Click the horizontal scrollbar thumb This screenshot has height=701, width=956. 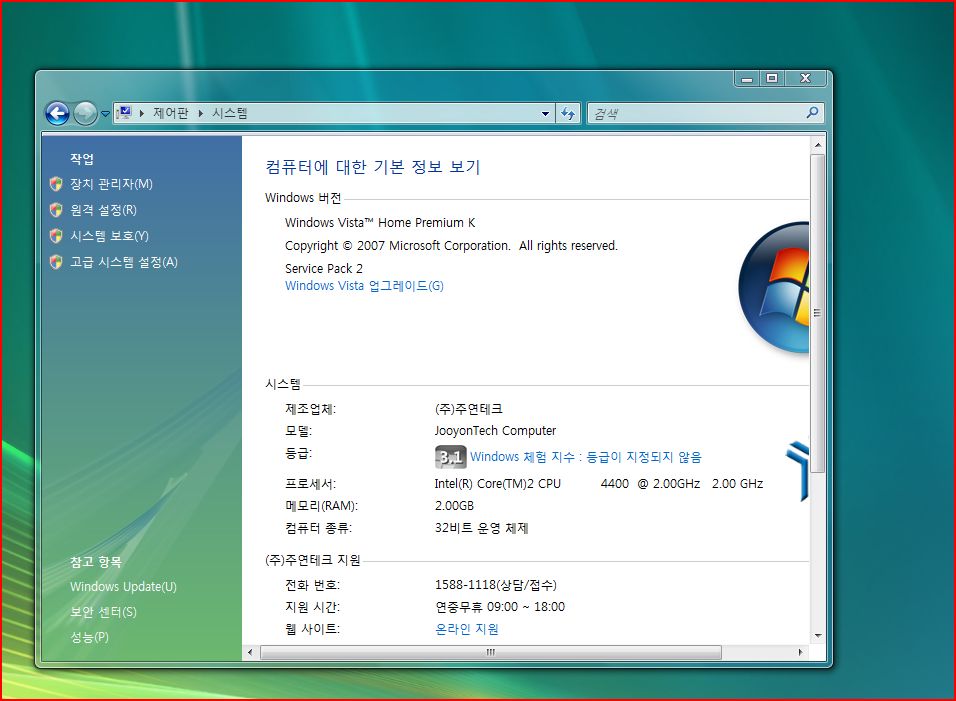(491, 652)
